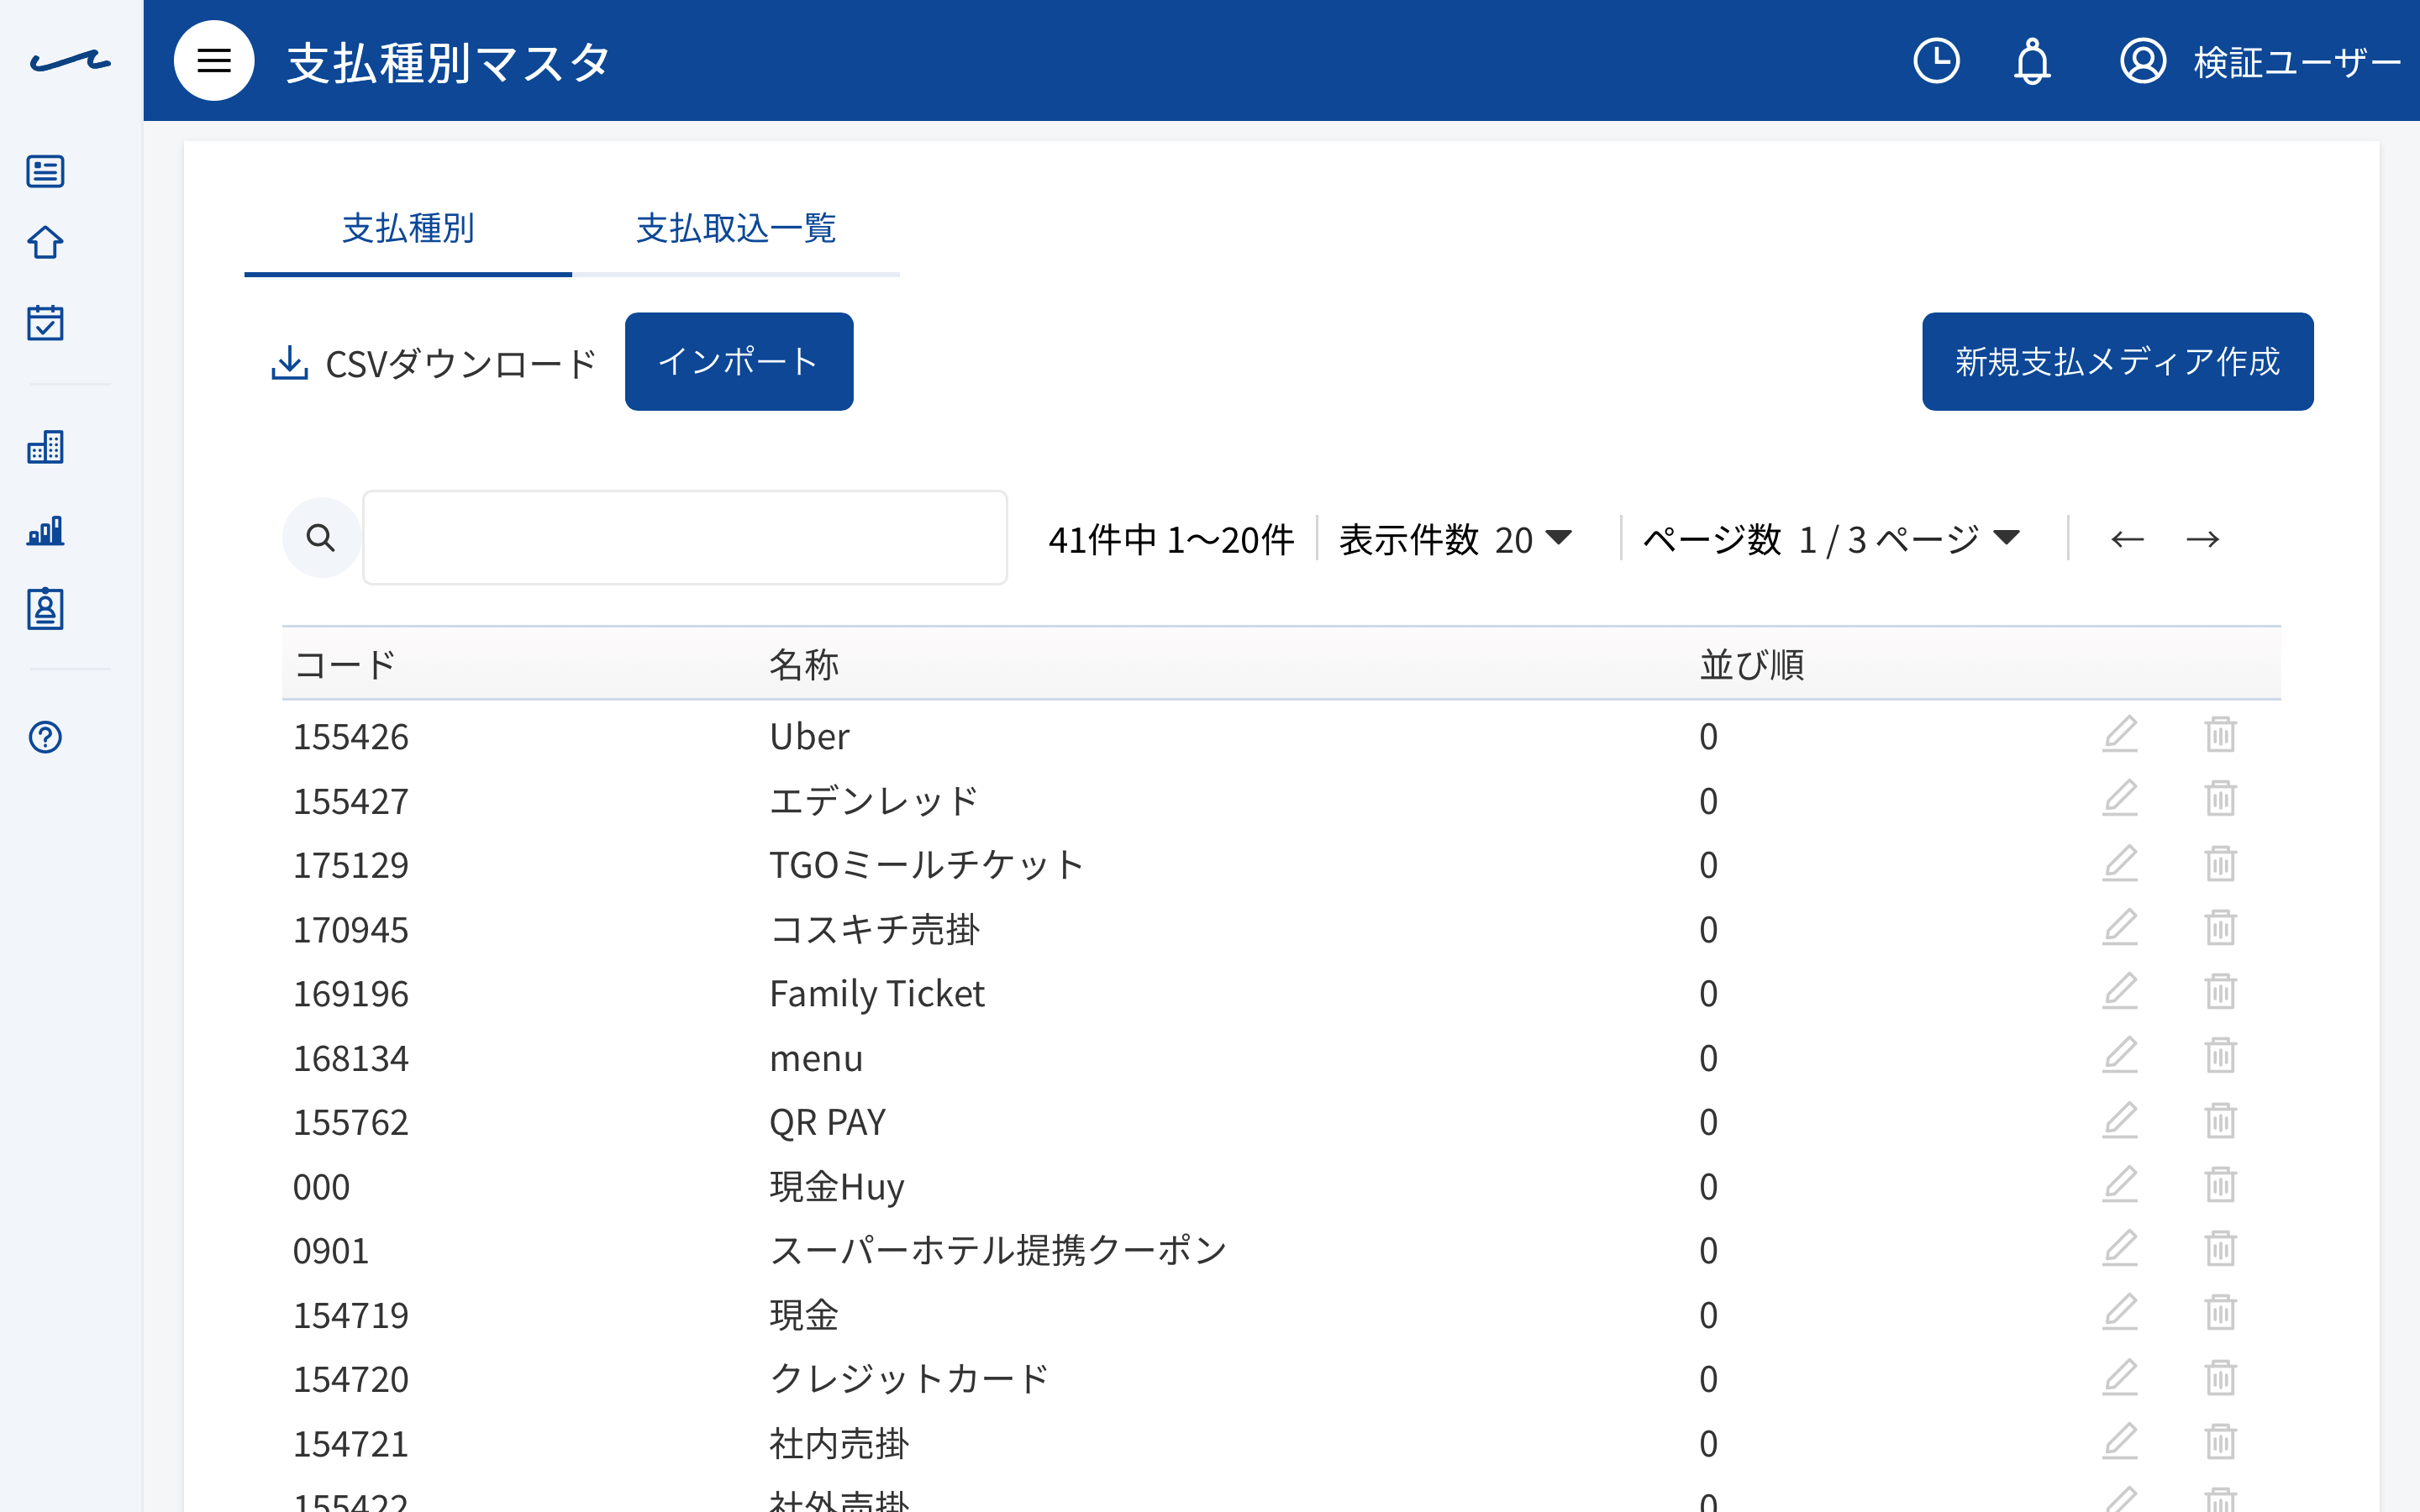Go to the home sidebar icon
2420x1512 pixels.
point(45,242)
